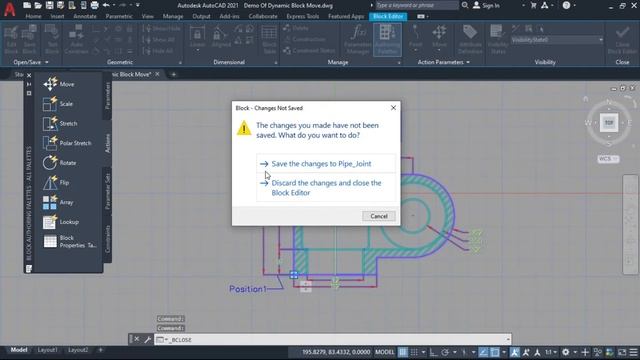Close the Changes Not Saved dialog

point(393,108)
